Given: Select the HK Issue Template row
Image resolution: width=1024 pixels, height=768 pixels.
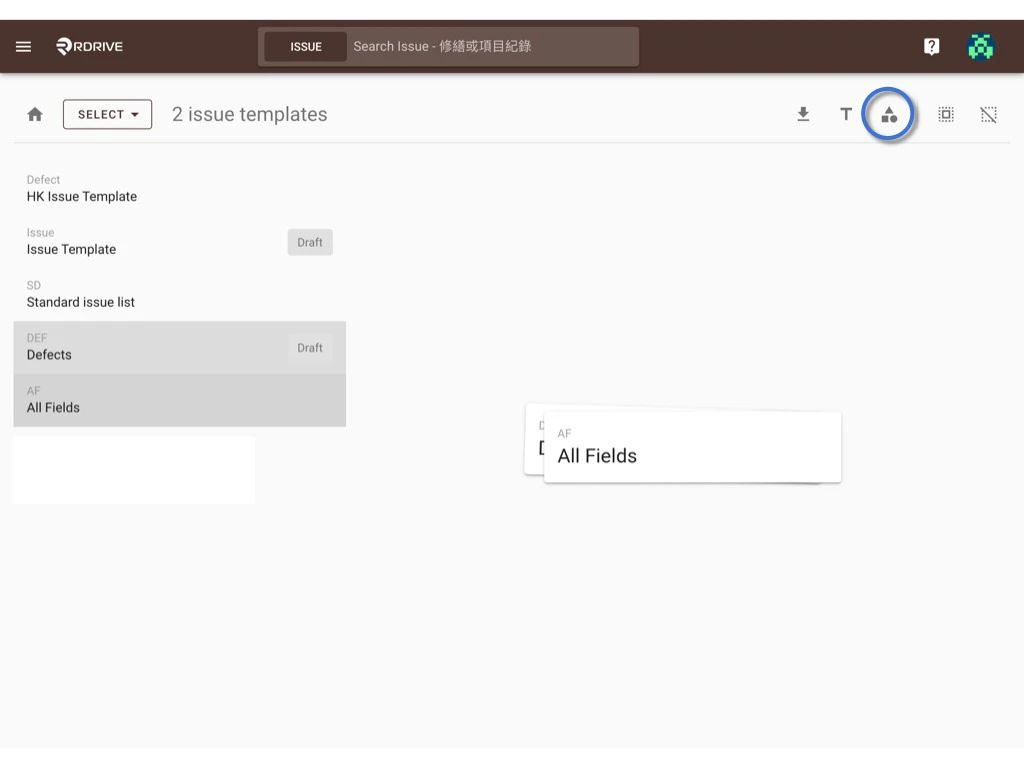Looking at the screenshot, I should [180, 189].
